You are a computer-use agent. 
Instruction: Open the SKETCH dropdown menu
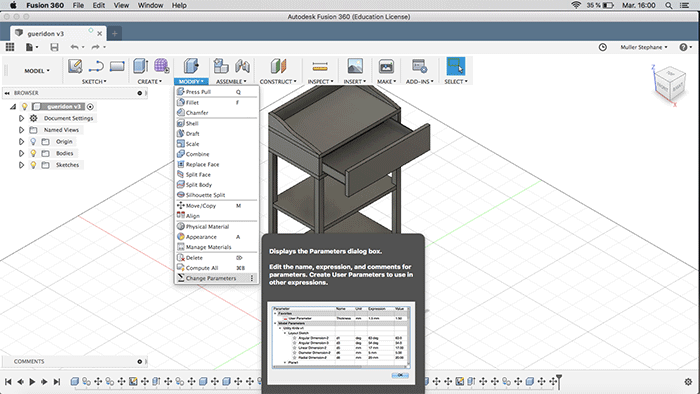(x=94, y=81)
